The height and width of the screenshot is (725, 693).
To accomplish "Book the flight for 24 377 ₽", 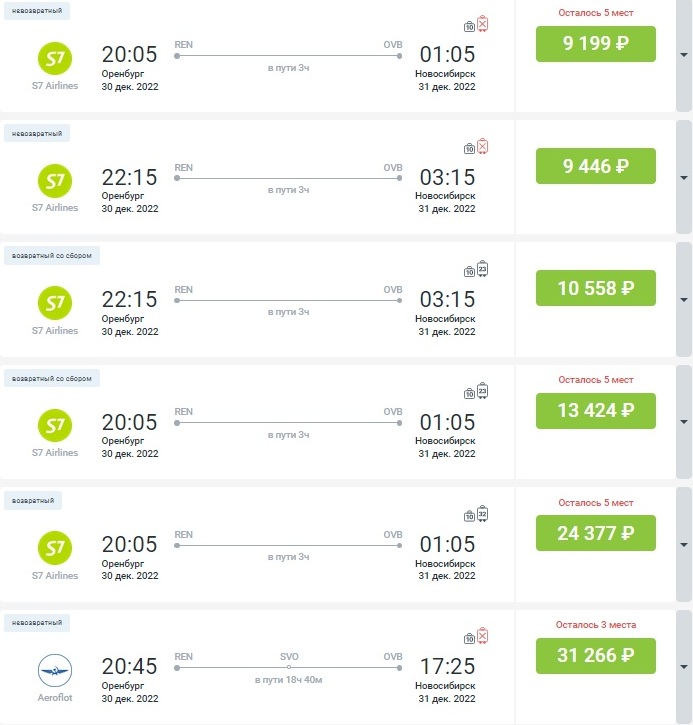I will [x=595, y=533].
